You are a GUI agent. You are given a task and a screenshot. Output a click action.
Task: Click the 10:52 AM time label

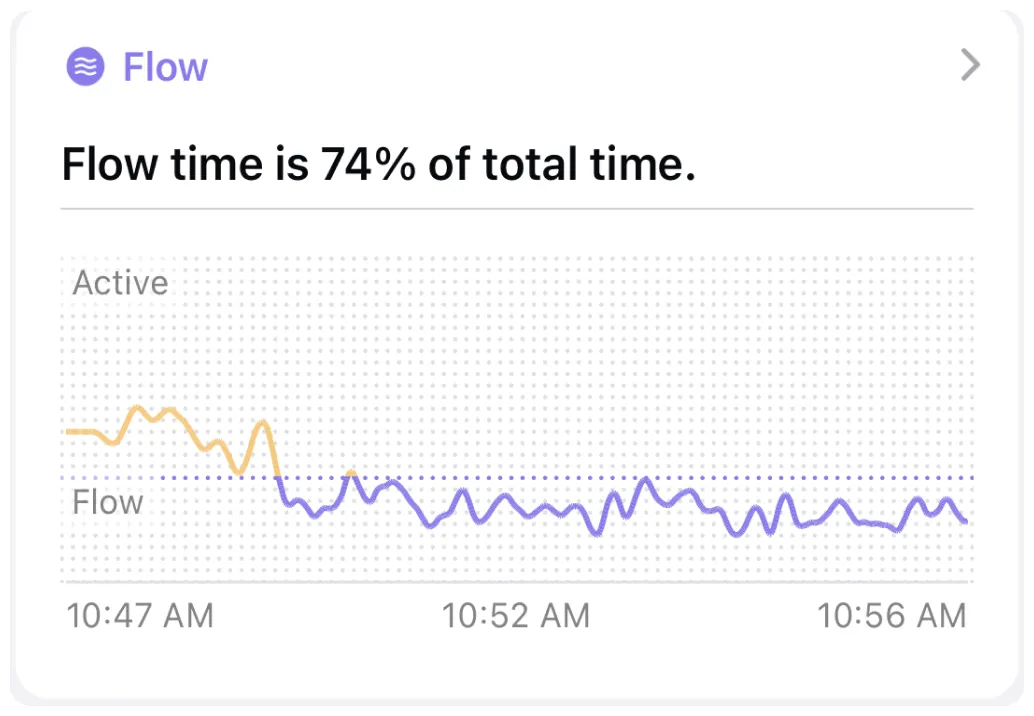516,616
